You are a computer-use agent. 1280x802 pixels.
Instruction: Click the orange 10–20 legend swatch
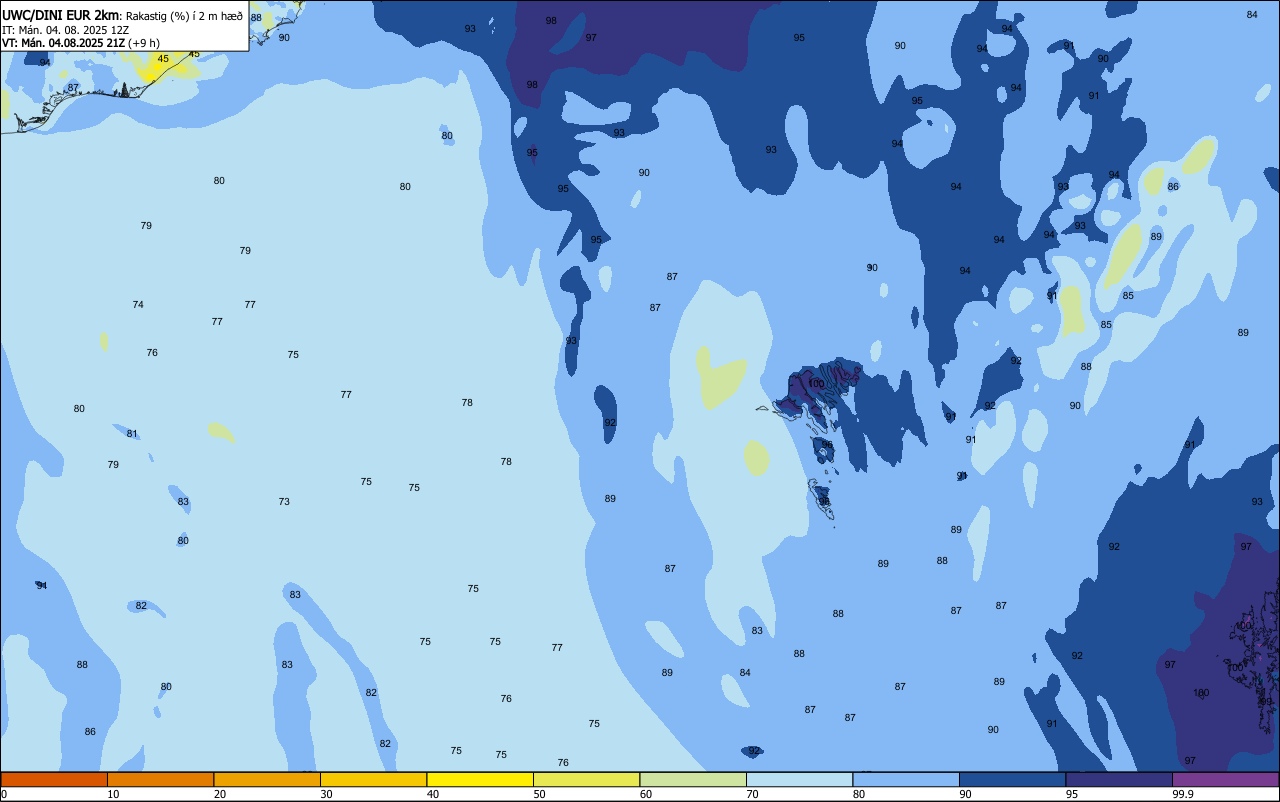point(160,780)
